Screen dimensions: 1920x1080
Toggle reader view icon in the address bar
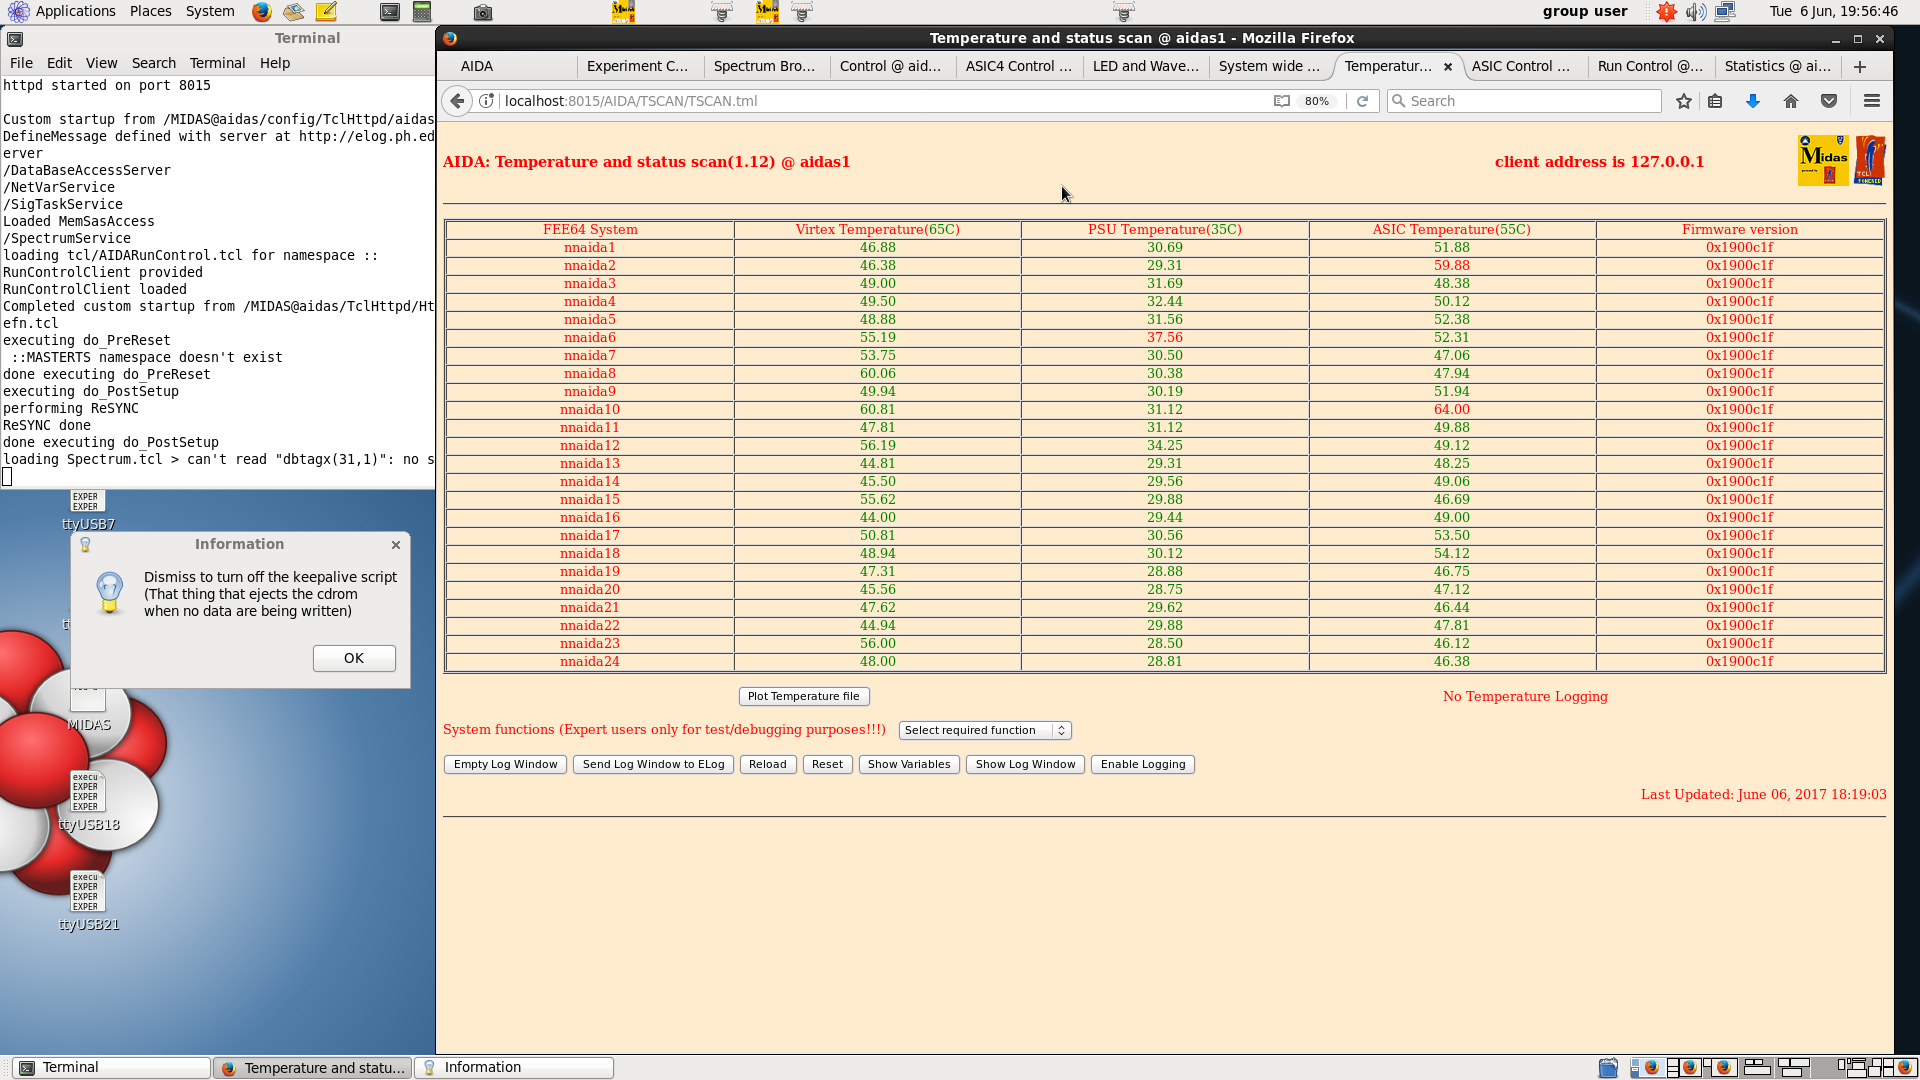pos(1281,101)
